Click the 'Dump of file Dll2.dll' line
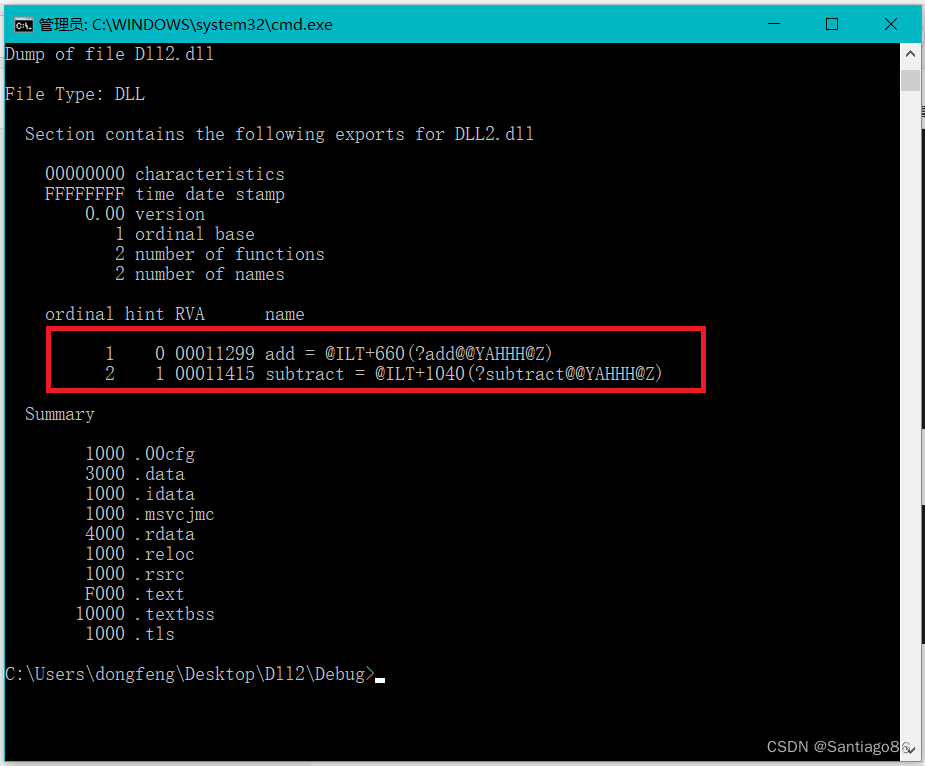 pyautogui.click(x=109, y=54)
